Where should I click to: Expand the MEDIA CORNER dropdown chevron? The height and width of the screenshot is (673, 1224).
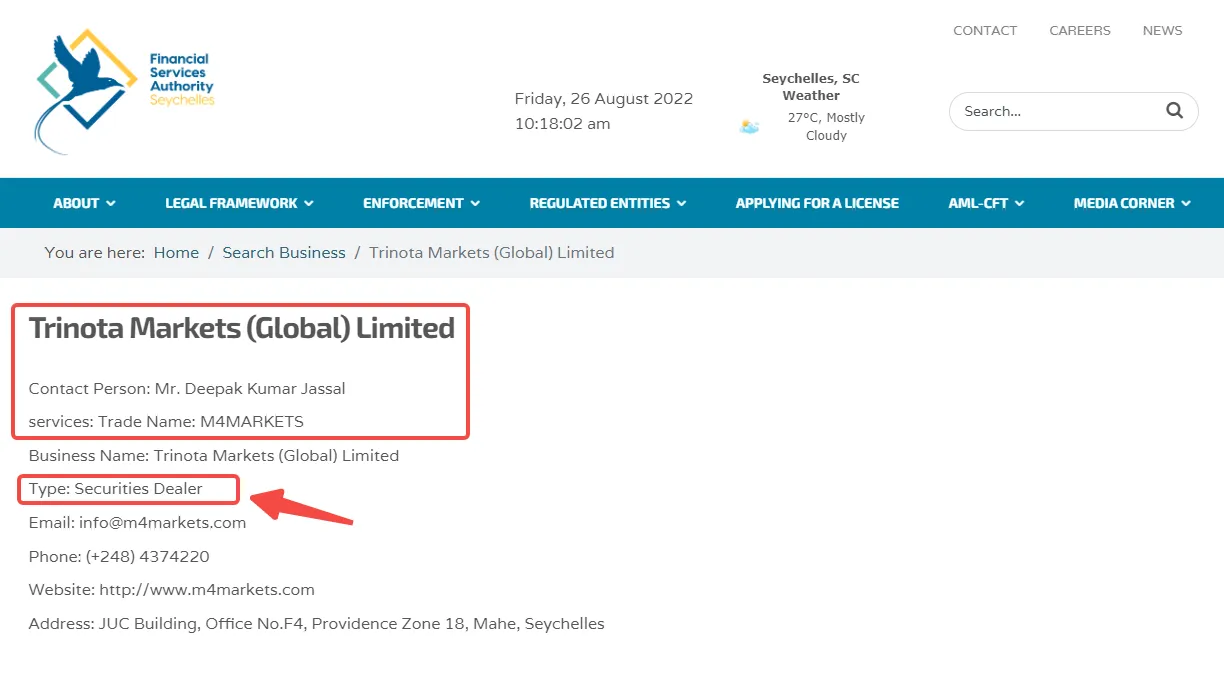pyautogui.click(x=1186, y=203)
